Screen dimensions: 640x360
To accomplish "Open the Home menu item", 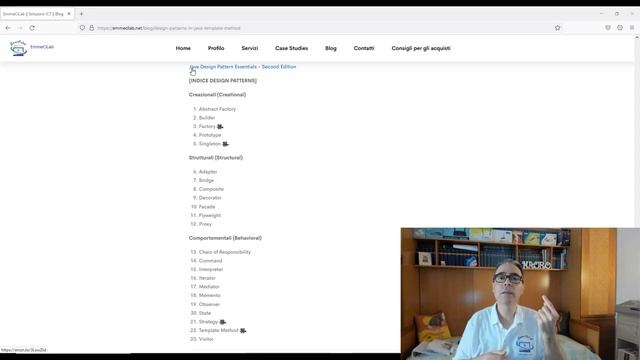I will 183,48.
